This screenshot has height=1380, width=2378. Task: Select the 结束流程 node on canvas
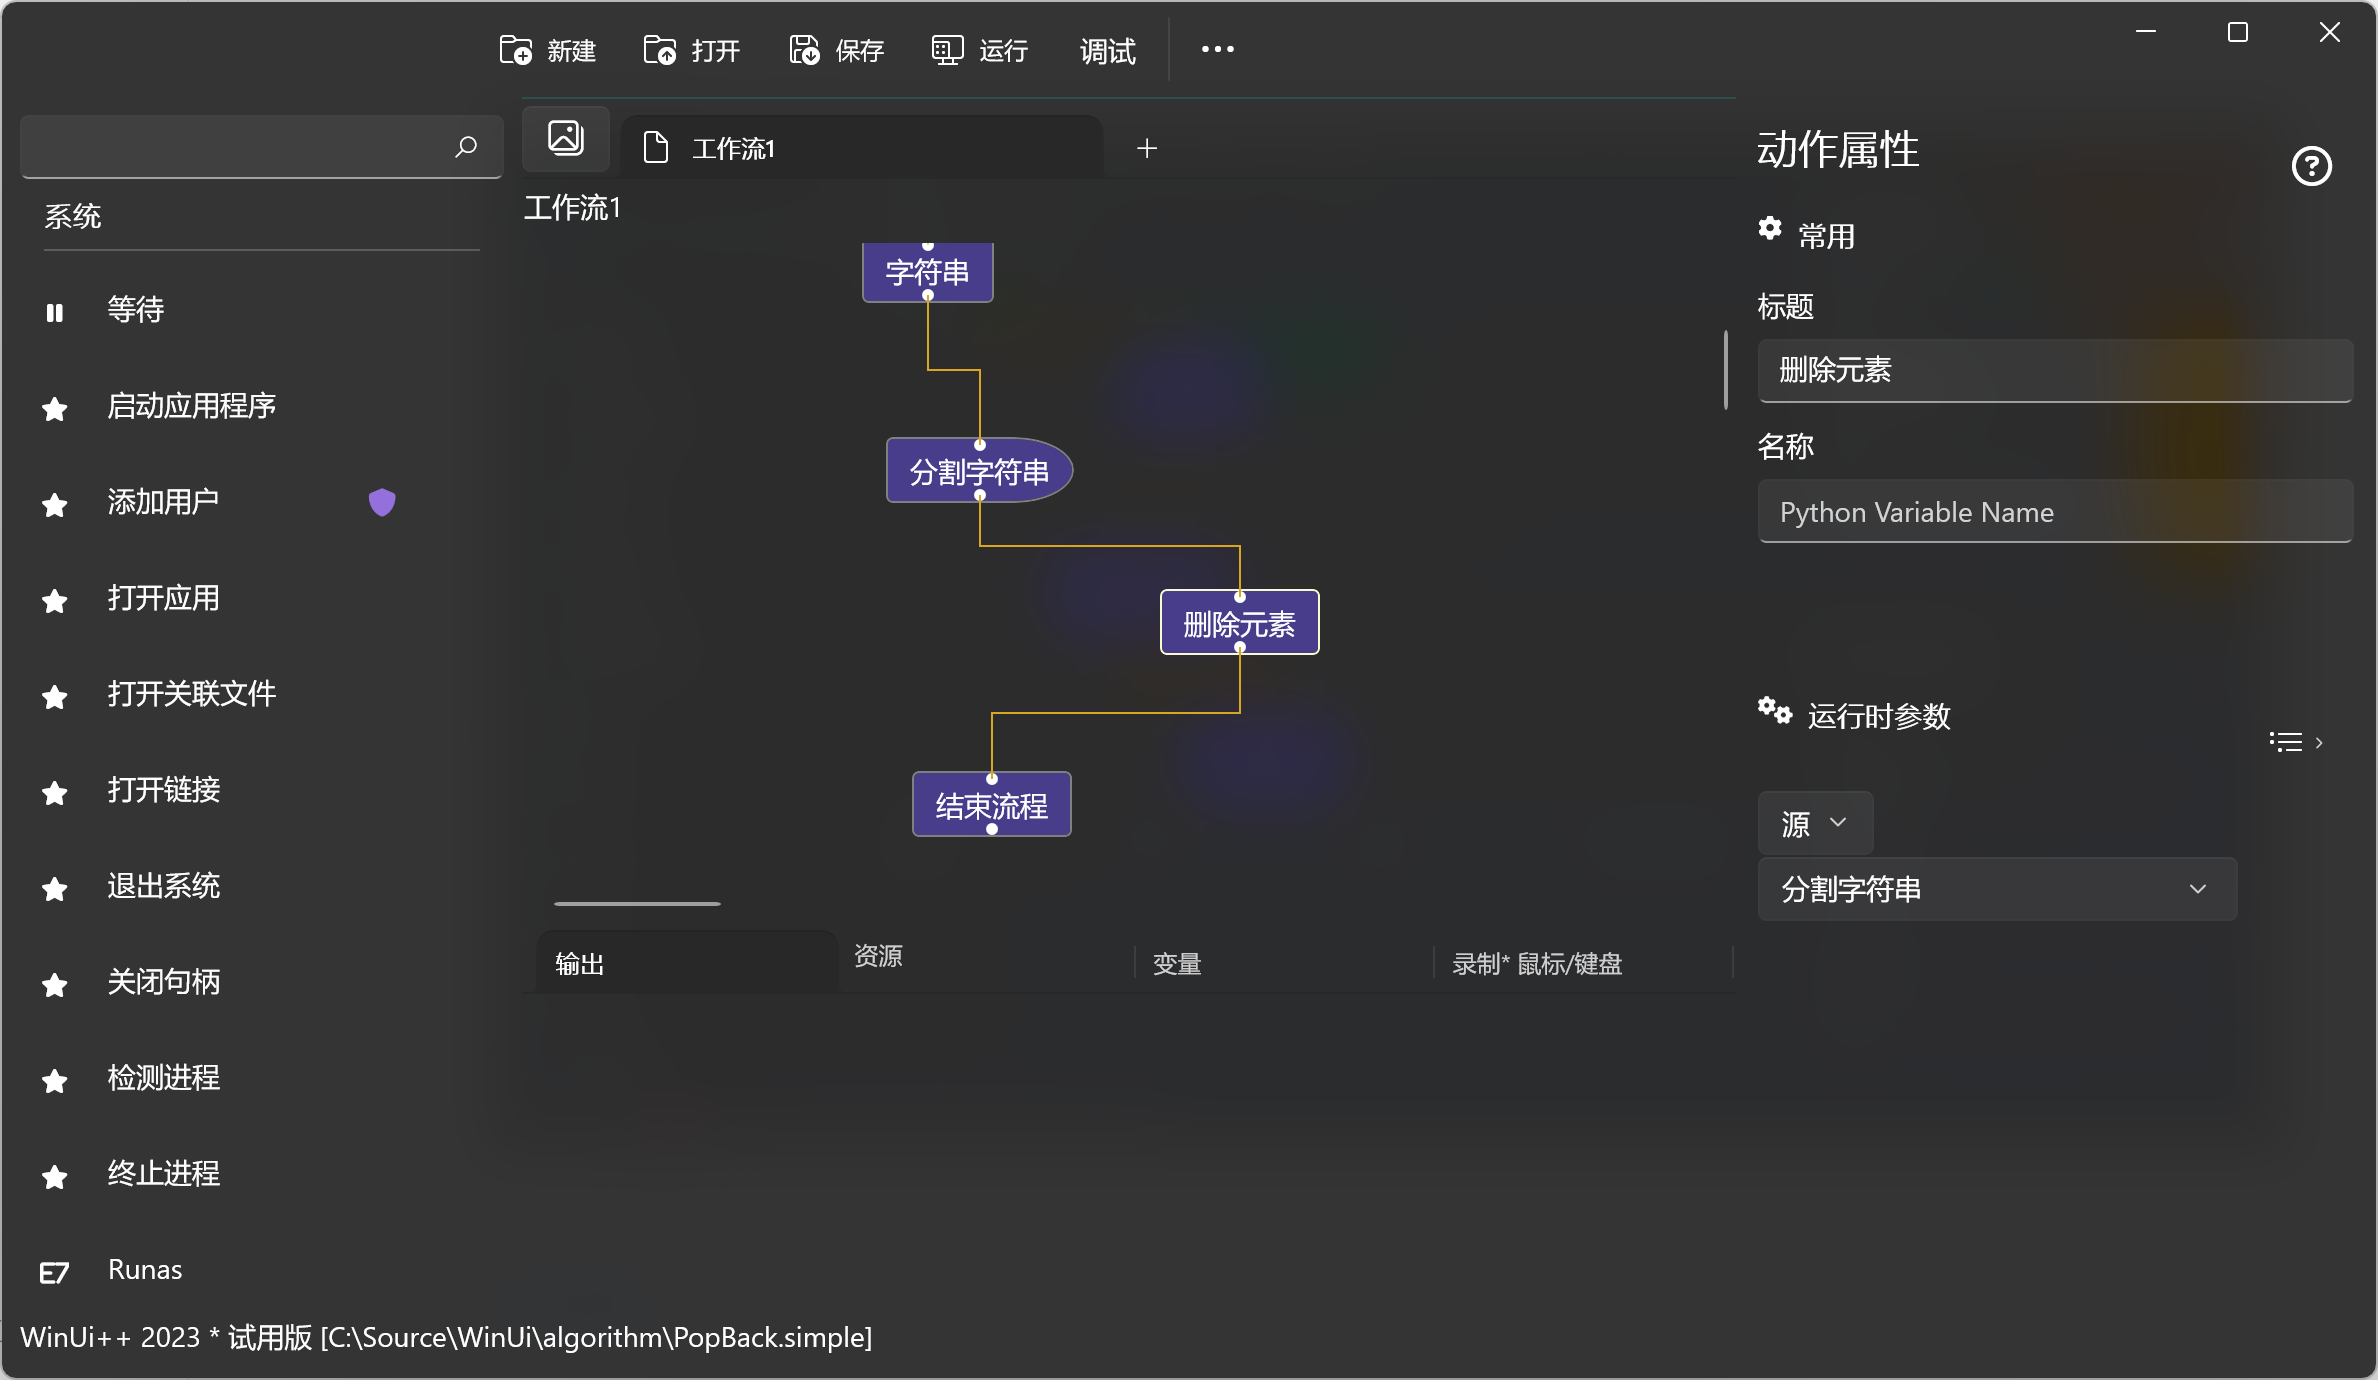[x=991, y=805]
